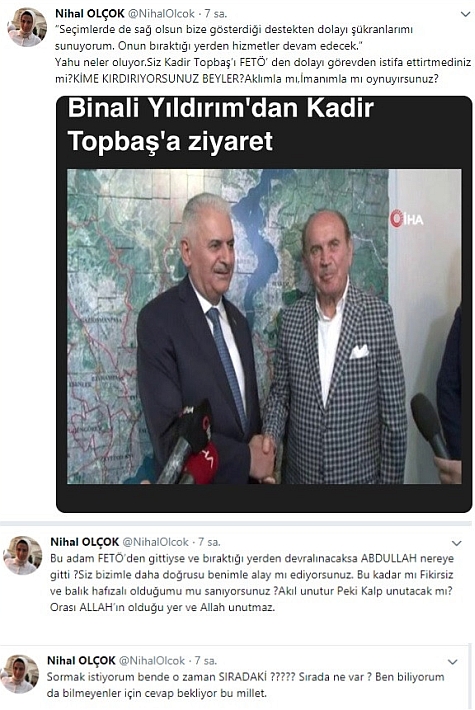Click the third tweet text about SIRADAKİ

(x=245, y=685)
